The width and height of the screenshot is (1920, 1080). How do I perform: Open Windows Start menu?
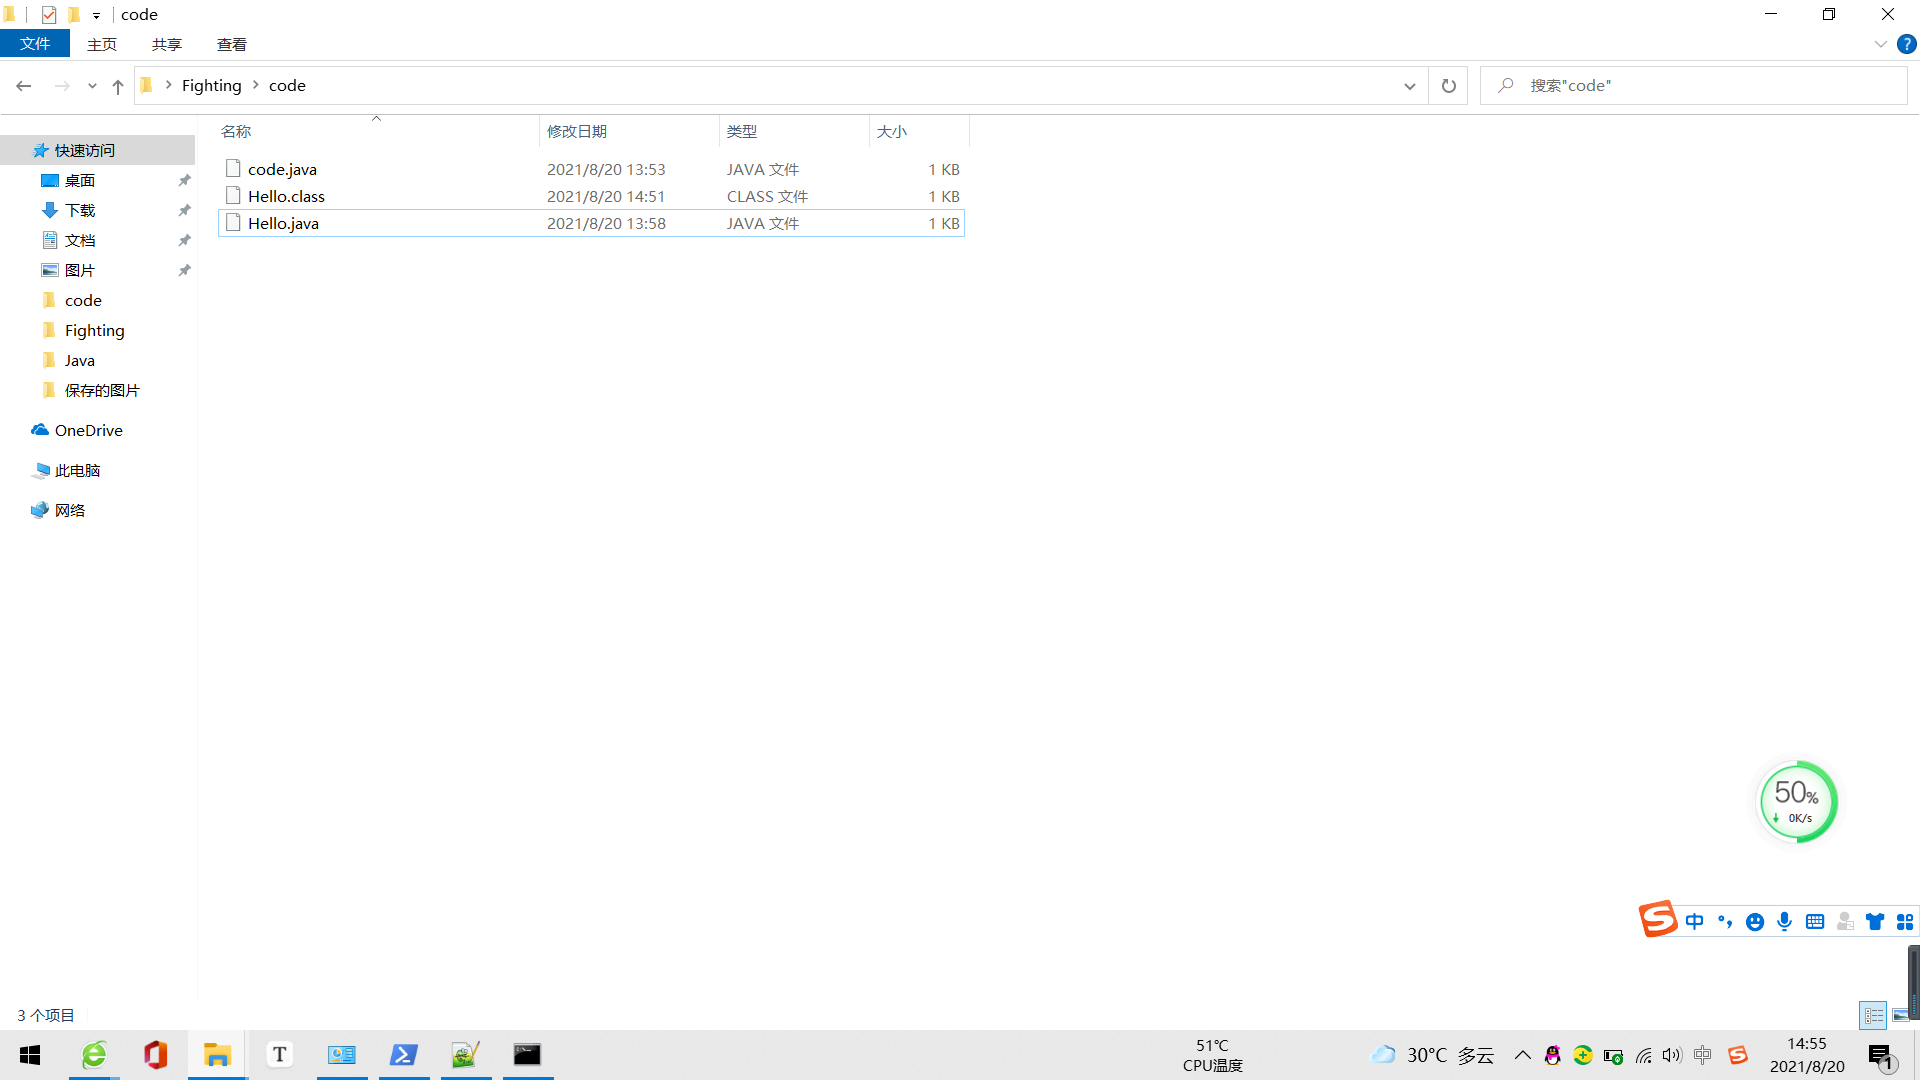pyautogui.click(x=30, y=1055)
